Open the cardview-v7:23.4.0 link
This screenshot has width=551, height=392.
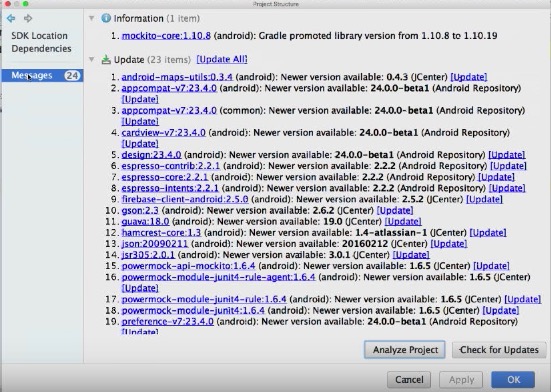(163, 133)
